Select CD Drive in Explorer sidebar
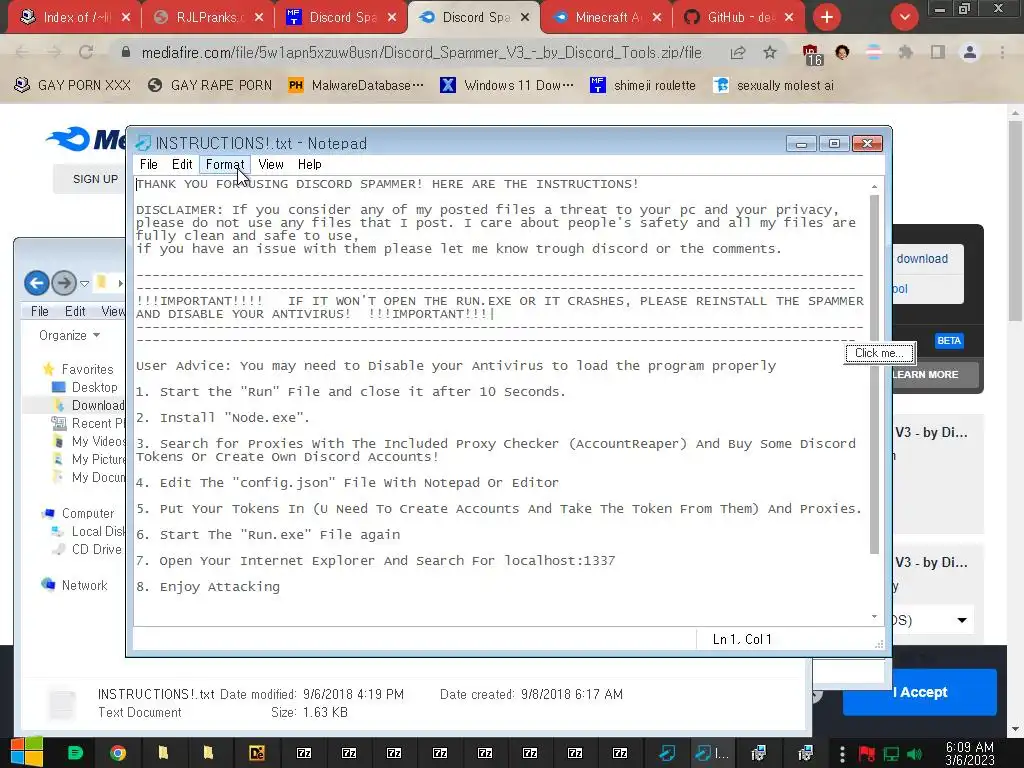The image size is (1024, 768). coord(96,549)
